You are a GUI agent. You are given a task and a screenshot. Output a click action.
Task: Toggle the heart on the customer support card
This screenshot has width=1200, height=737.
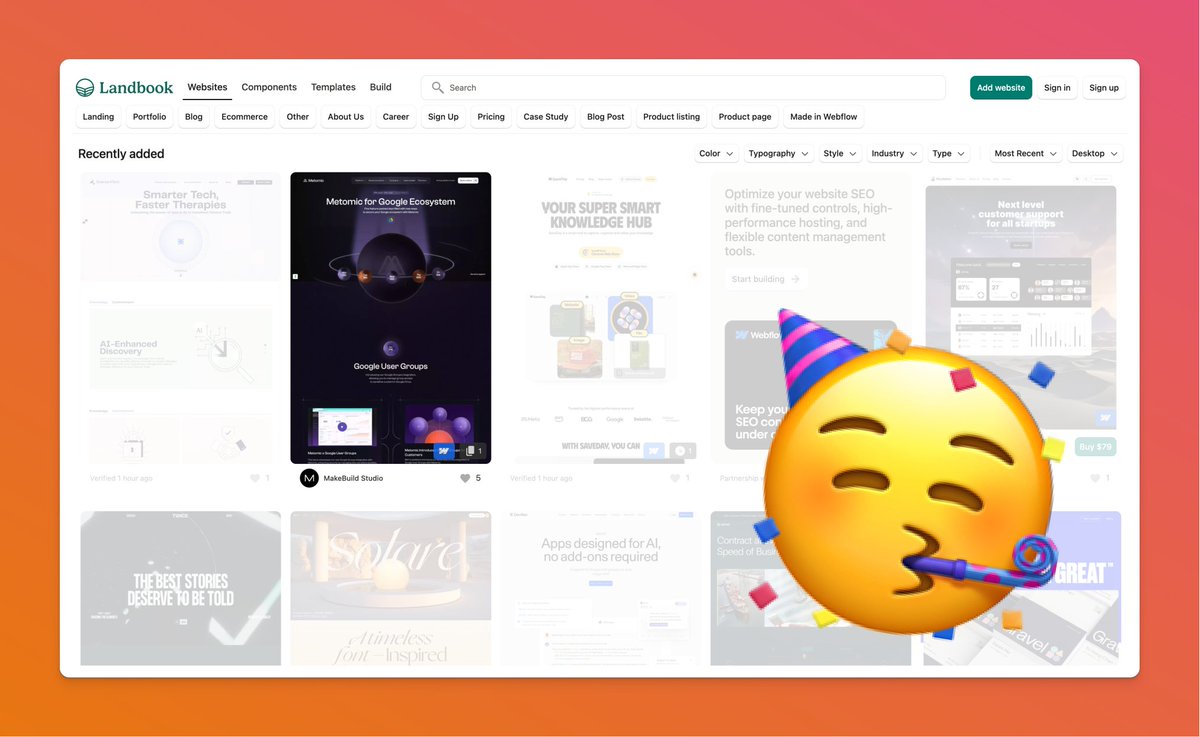[1096, 478]
